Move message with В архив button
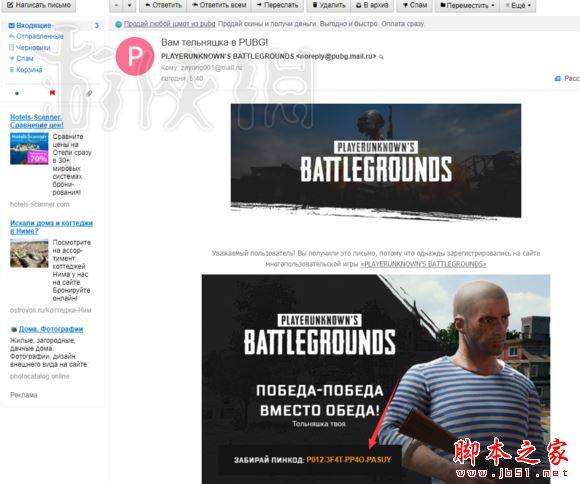Screen dimensions: 580x484 (x=372, y=5)
